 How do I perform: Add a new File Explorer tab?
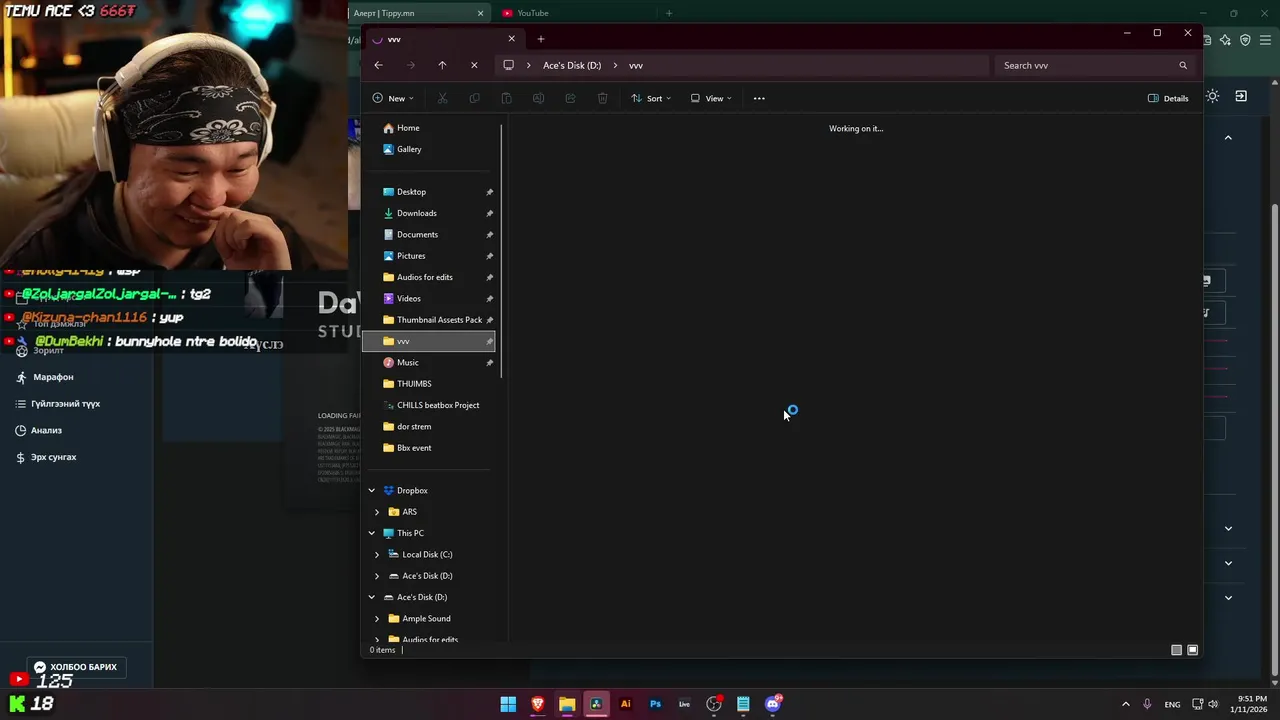click(541, 39)
